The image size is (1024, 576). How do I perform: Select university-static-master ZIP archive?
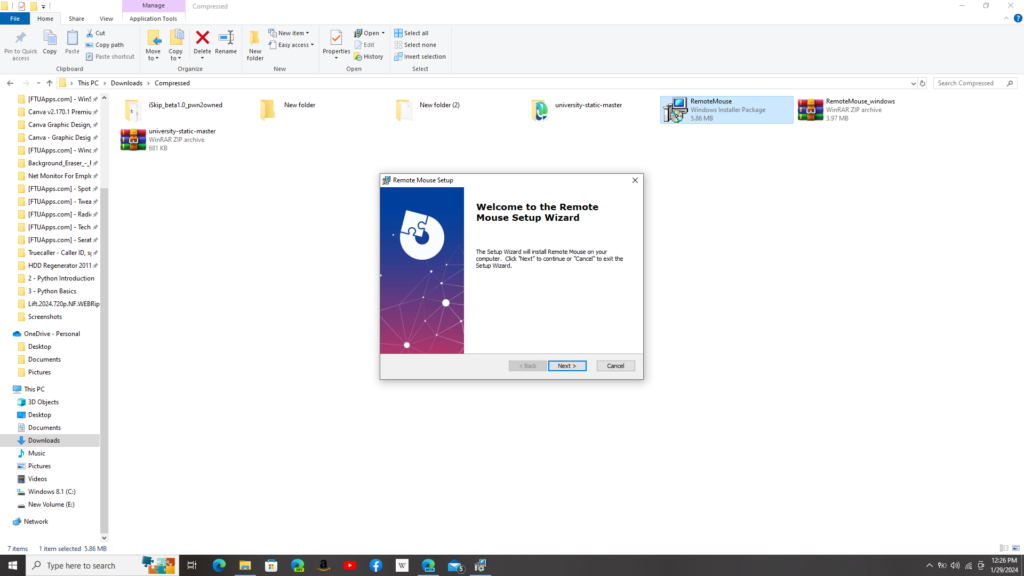[182, 139]
